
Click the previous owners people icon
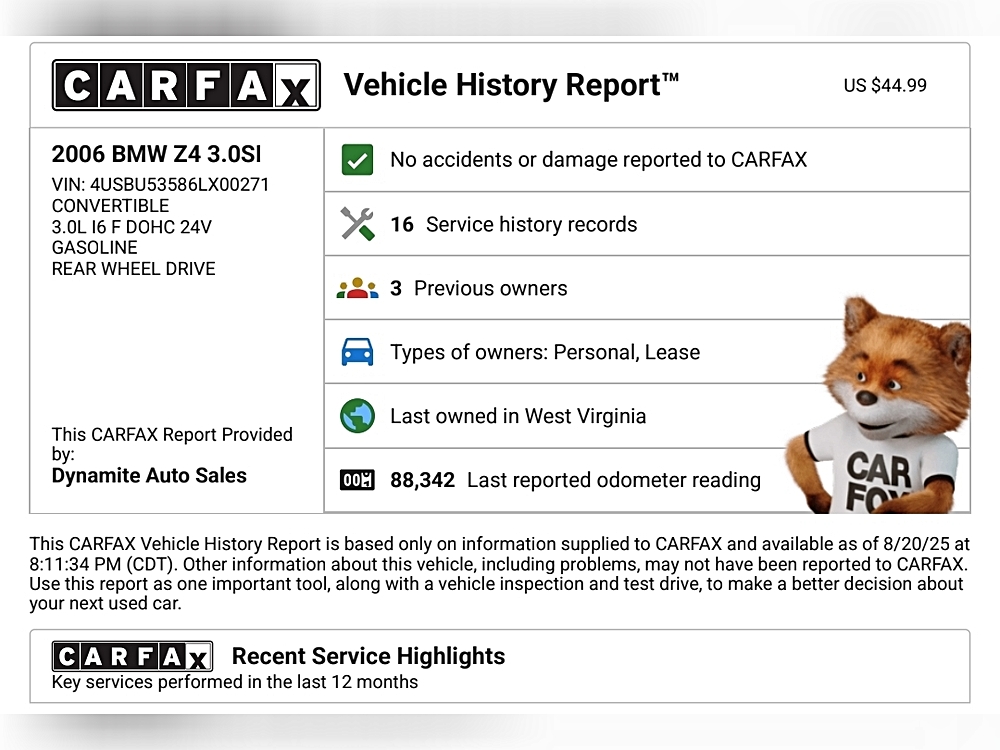point(357,288)
